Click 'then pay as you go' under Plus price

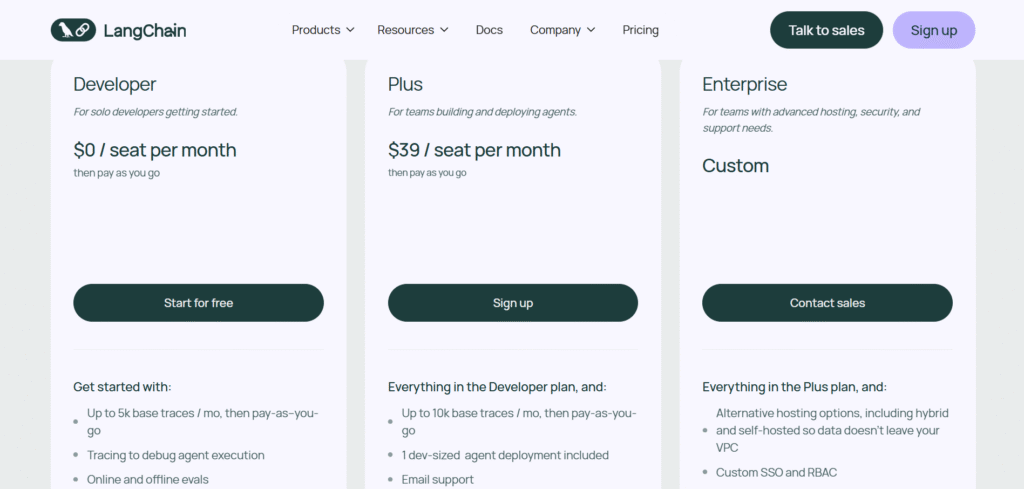[x=427, y=173]
